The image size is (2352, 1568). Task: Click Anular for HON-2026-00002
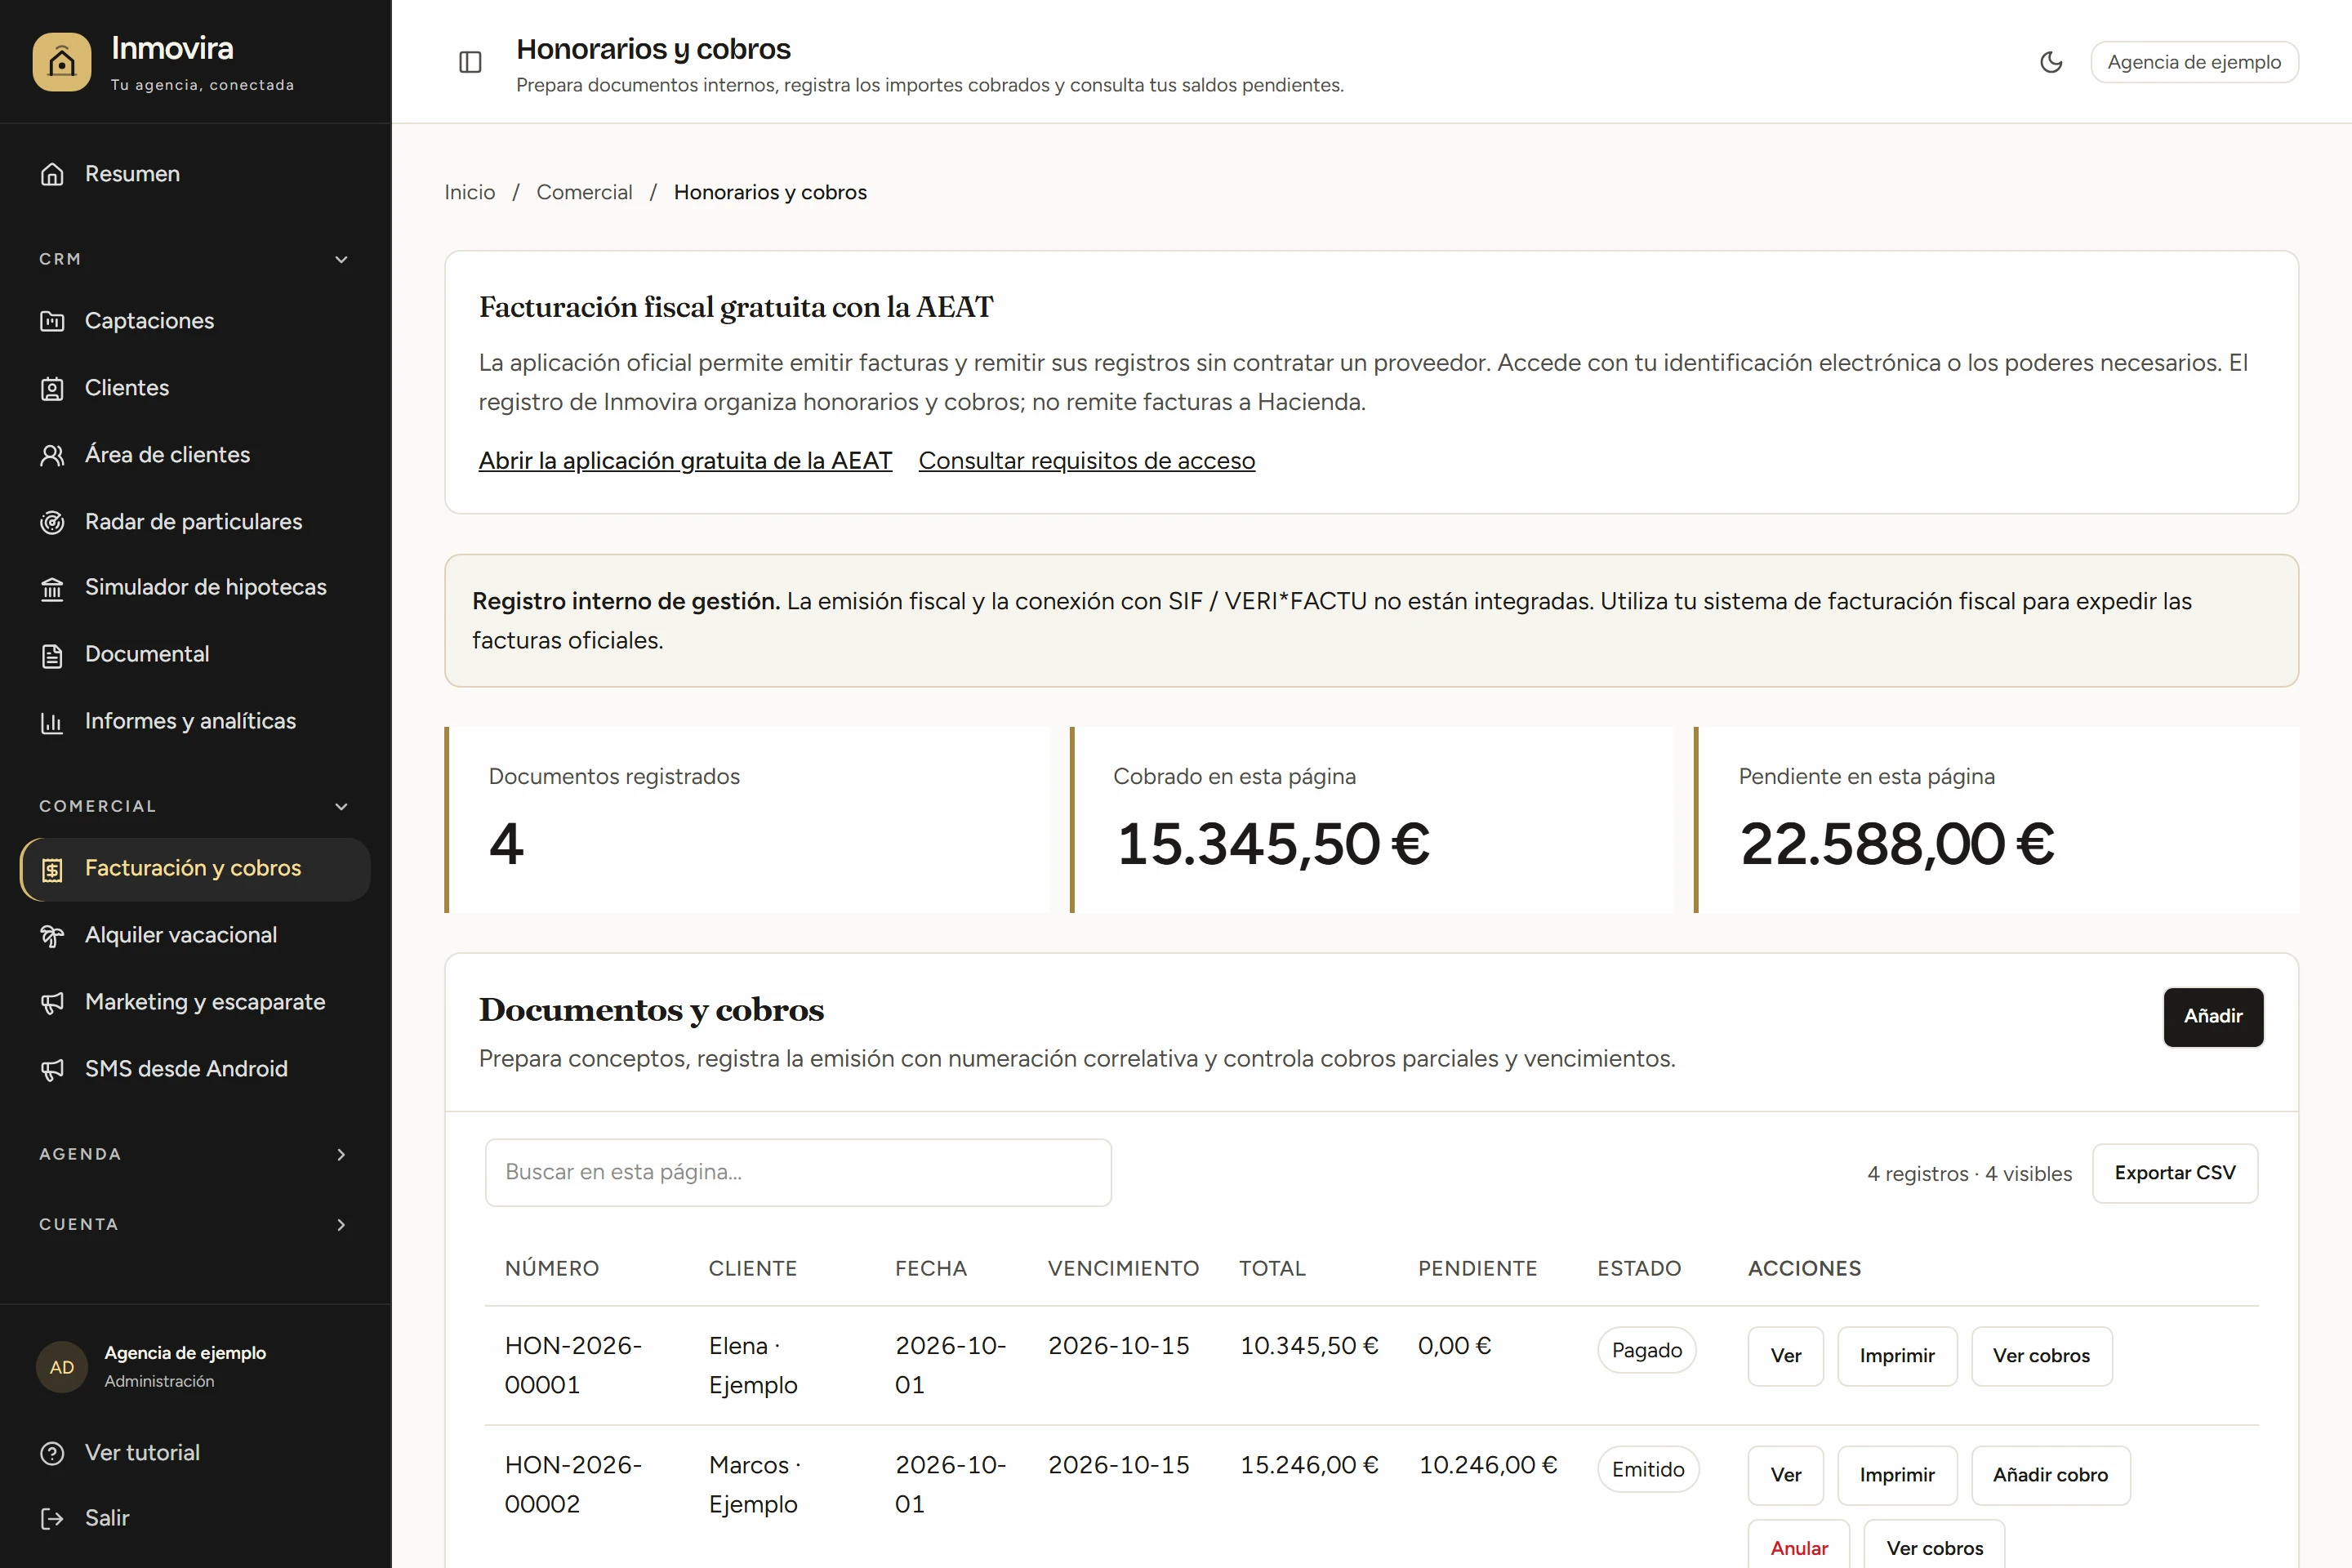tap(1798, 1546)
